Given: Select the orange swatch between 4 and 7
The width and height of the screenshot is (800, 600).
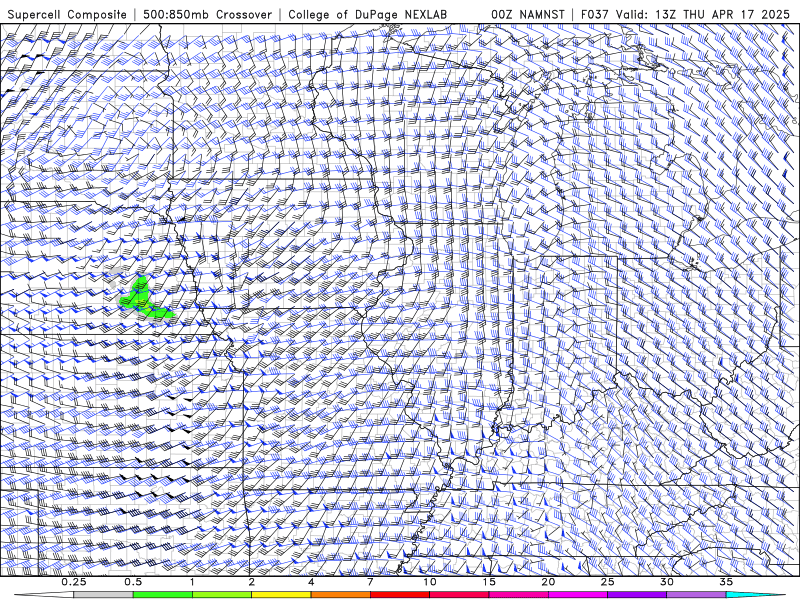Looking at the screenshot, I should [x=340, y=595].
